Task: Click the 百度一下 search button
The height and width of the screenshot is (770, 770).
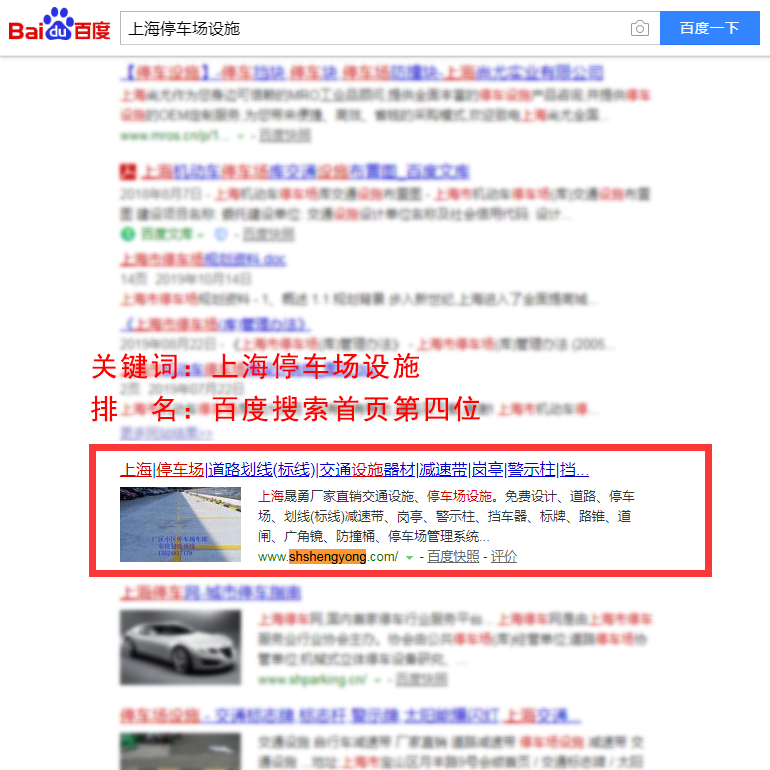Action: 710,28
